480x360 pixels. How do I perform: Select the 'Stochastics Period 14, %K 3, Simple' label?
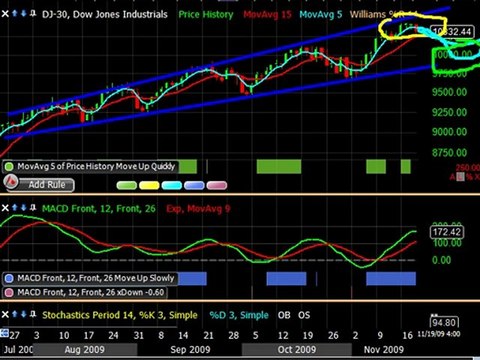click(120, 315)
